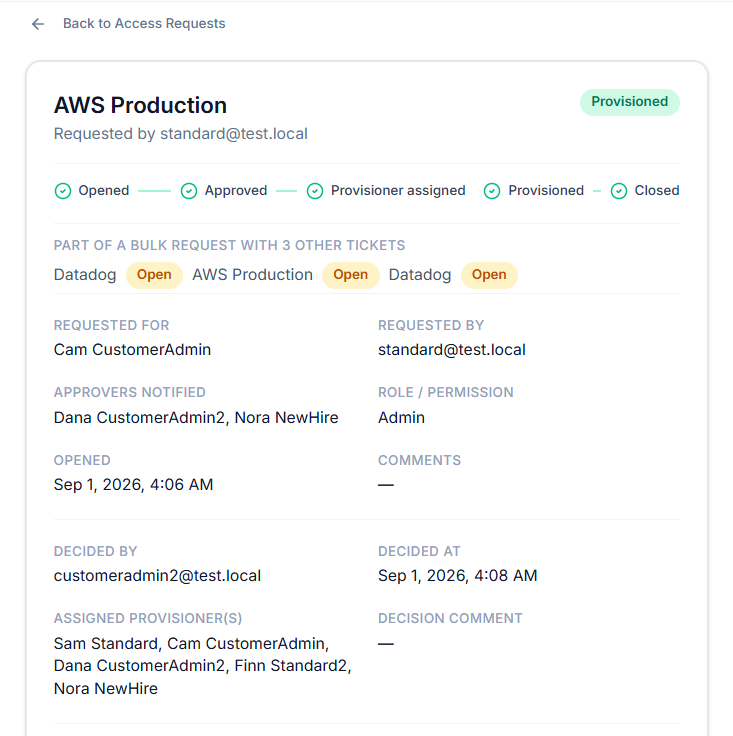Go back to Access Requests
Image resolution: width=733 pixels, height=736 pixels.
144,23
